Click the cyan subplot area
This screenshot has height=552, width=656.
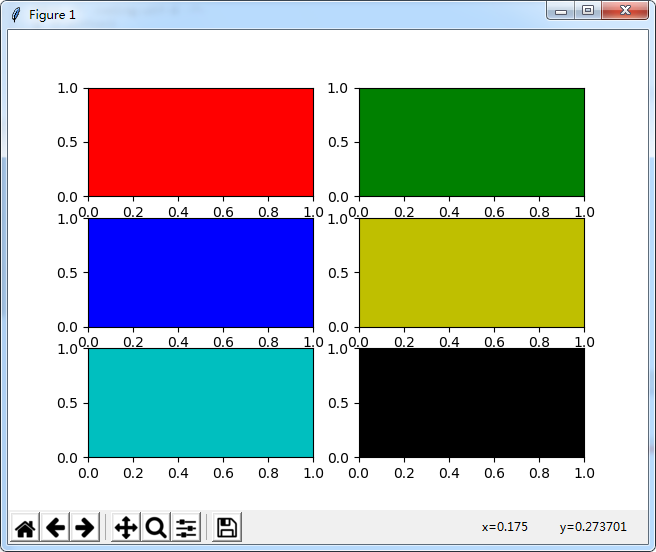[x=201, y=403]
